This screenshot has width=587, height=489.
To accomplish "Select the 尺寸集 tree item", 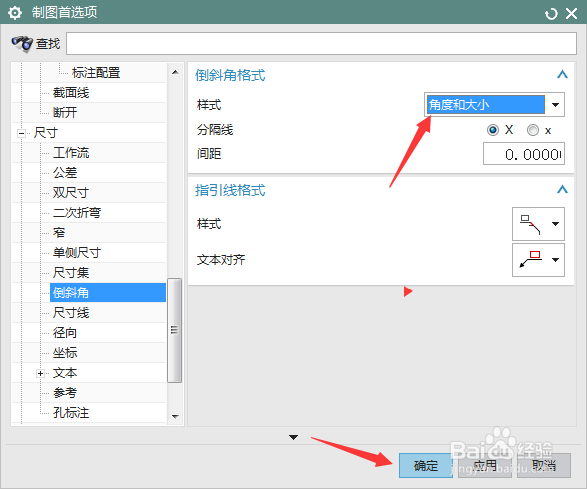I will pos(71,273).
